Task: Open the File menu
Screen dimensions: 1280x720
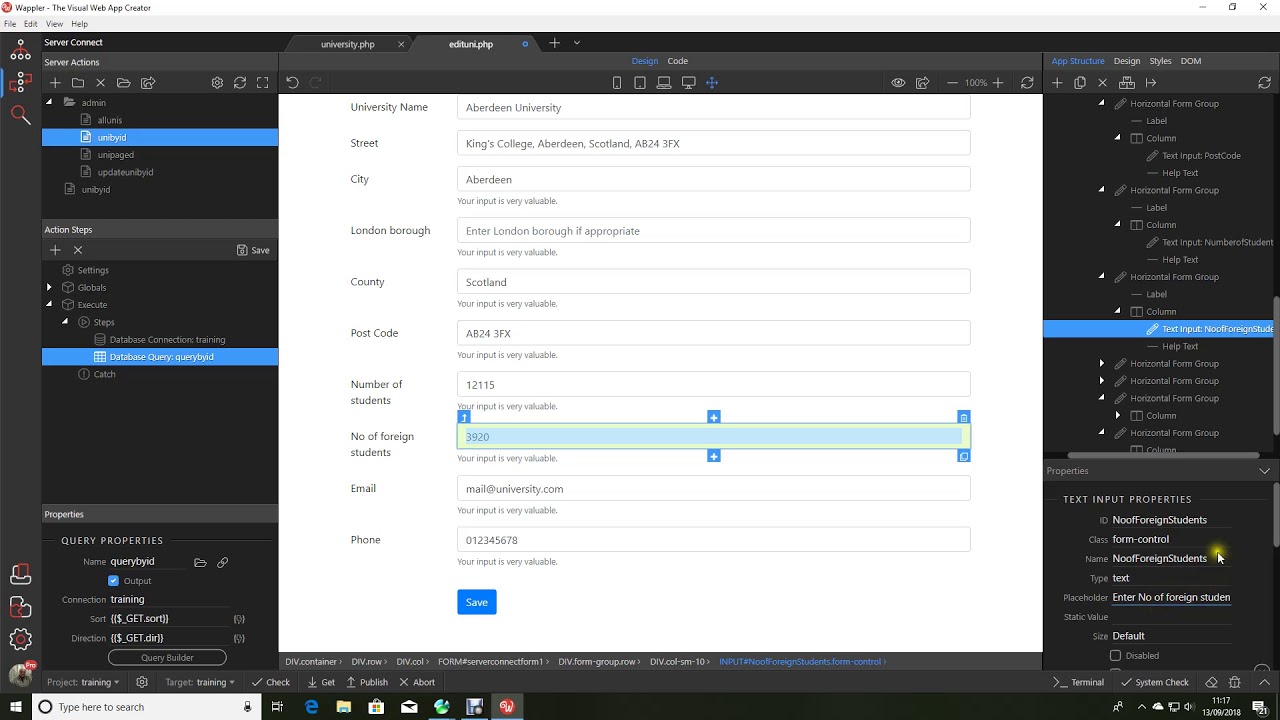Action: click(10, 24)
